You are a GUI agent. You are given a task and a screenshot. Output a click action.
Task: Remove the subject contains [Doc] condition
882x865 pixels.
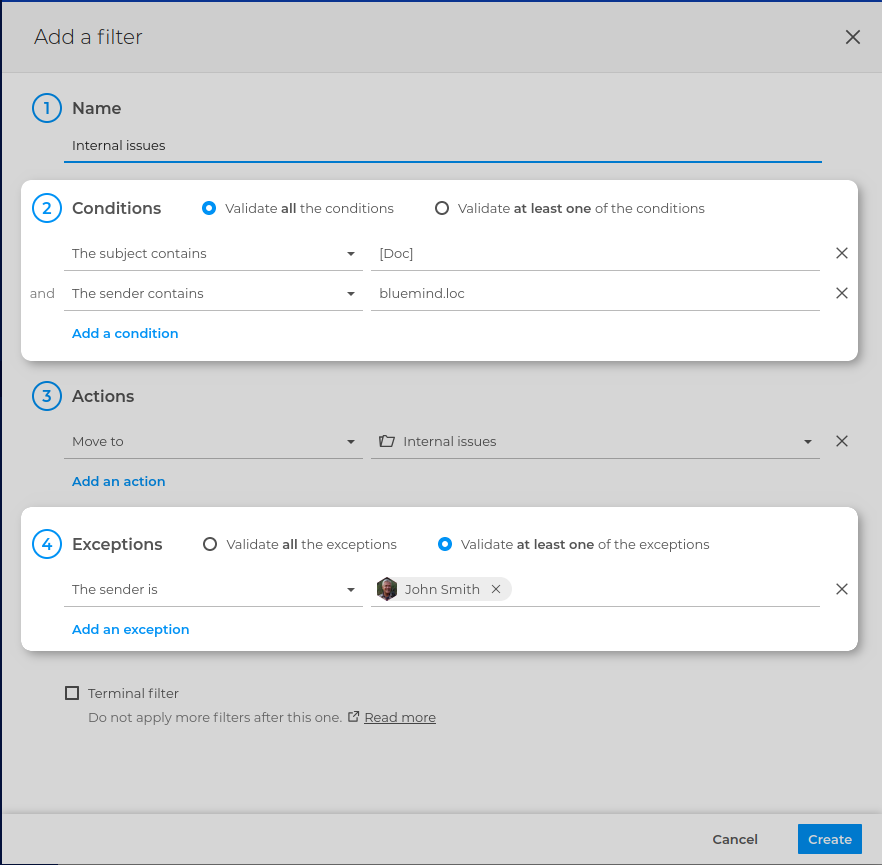coord(841,253)
